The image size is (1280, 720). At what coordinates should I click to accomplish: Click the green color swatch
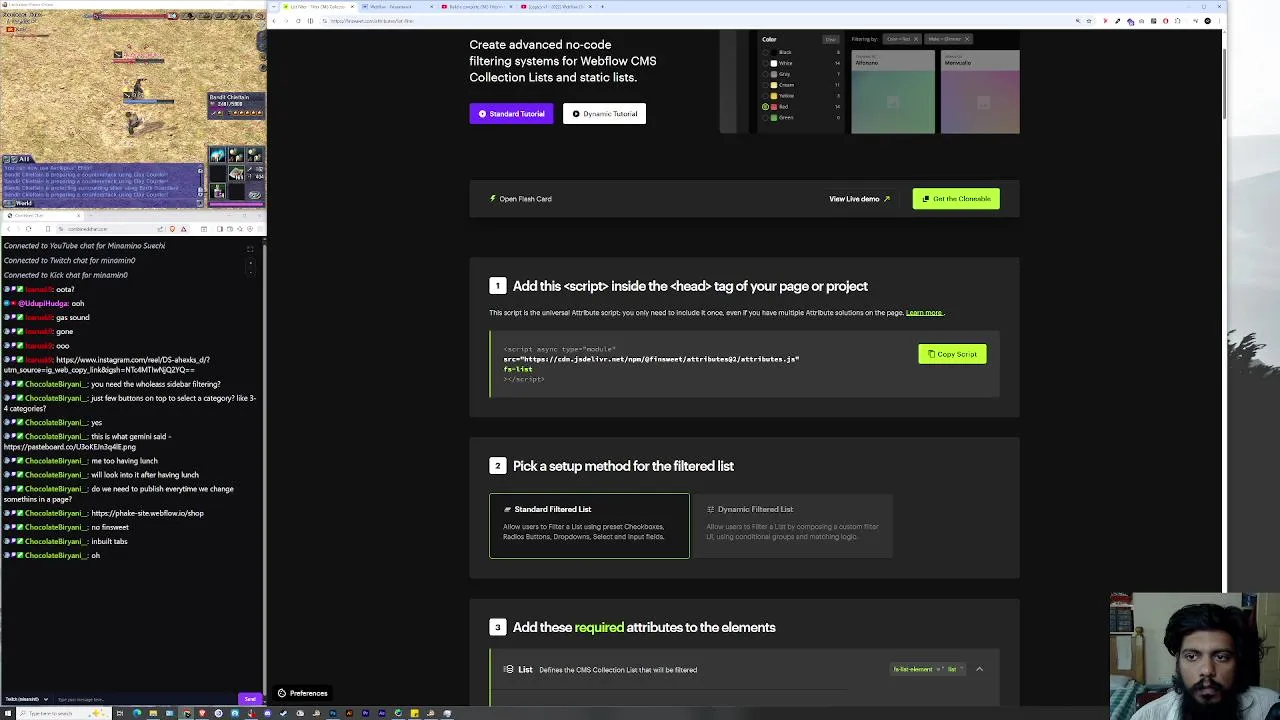(774, 118)
